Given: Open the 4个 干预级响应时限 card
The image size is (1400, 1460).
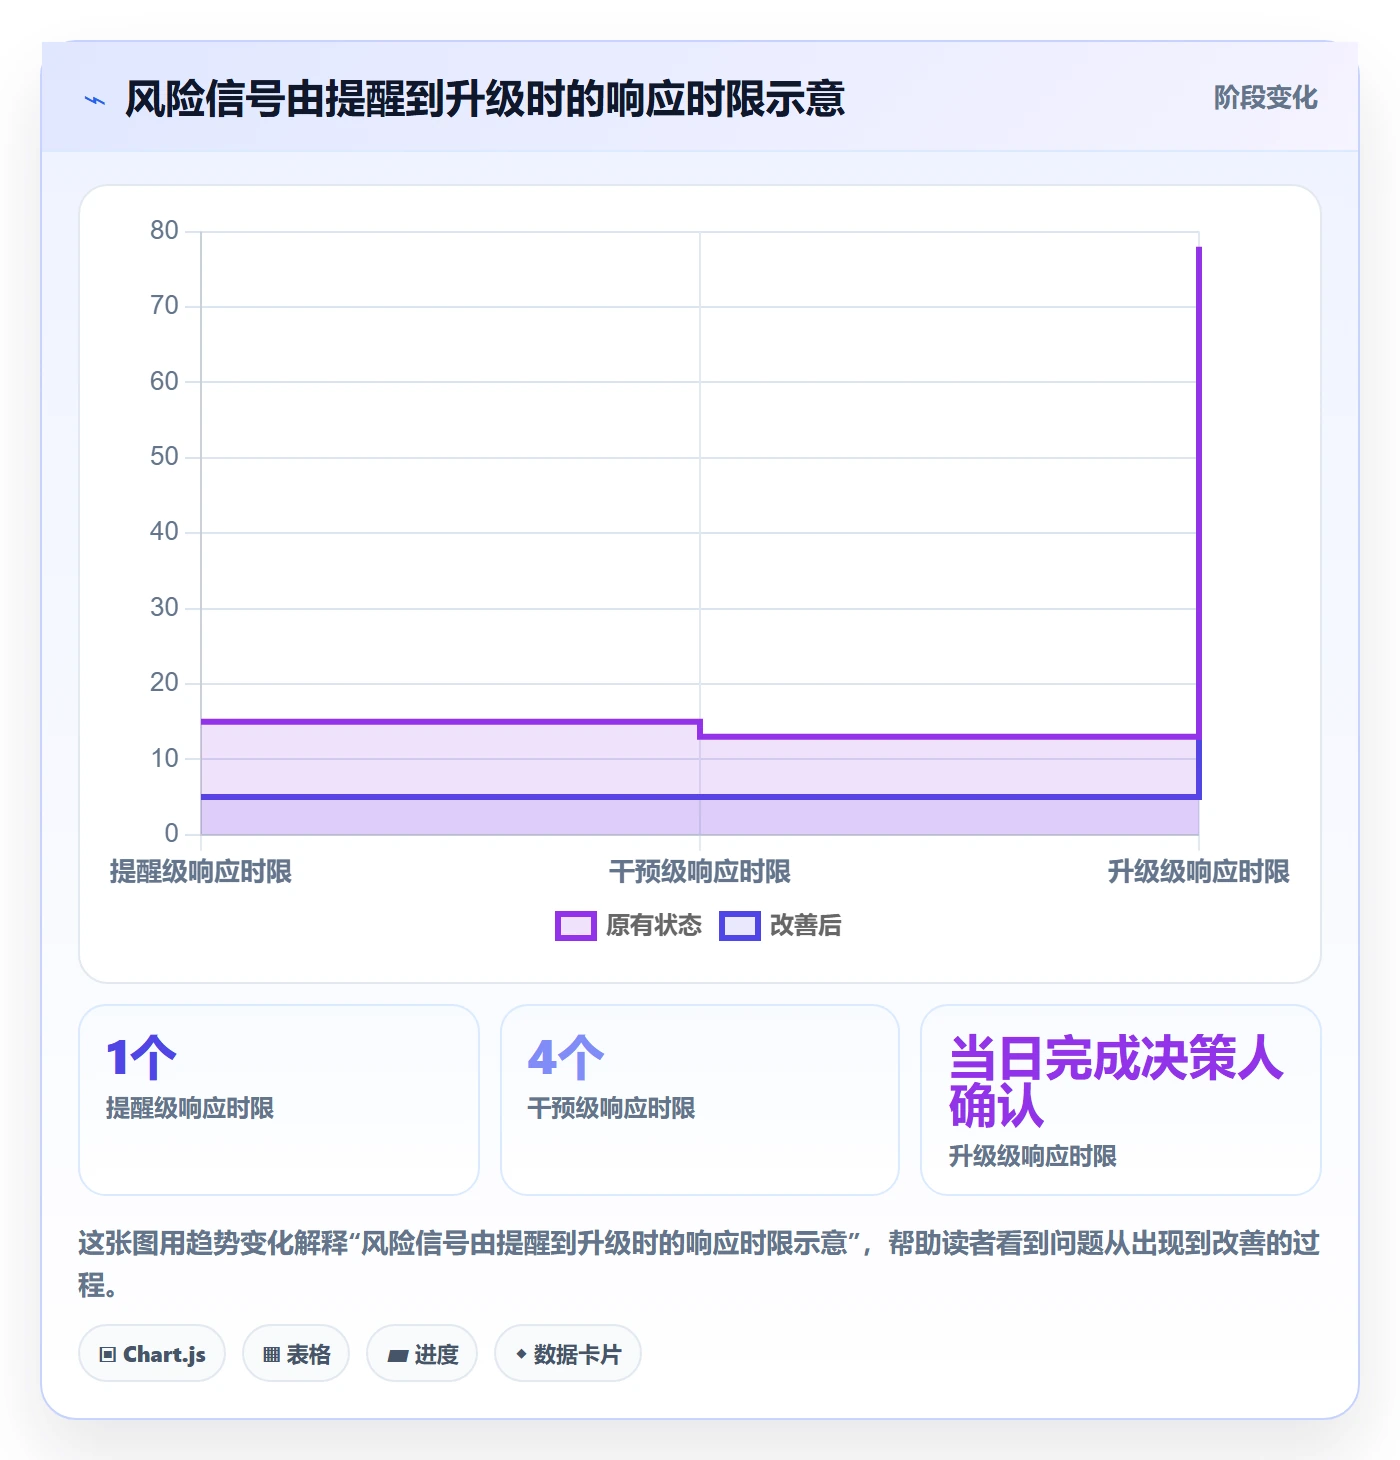Looking at the screenshot, I should (700, 1100).
